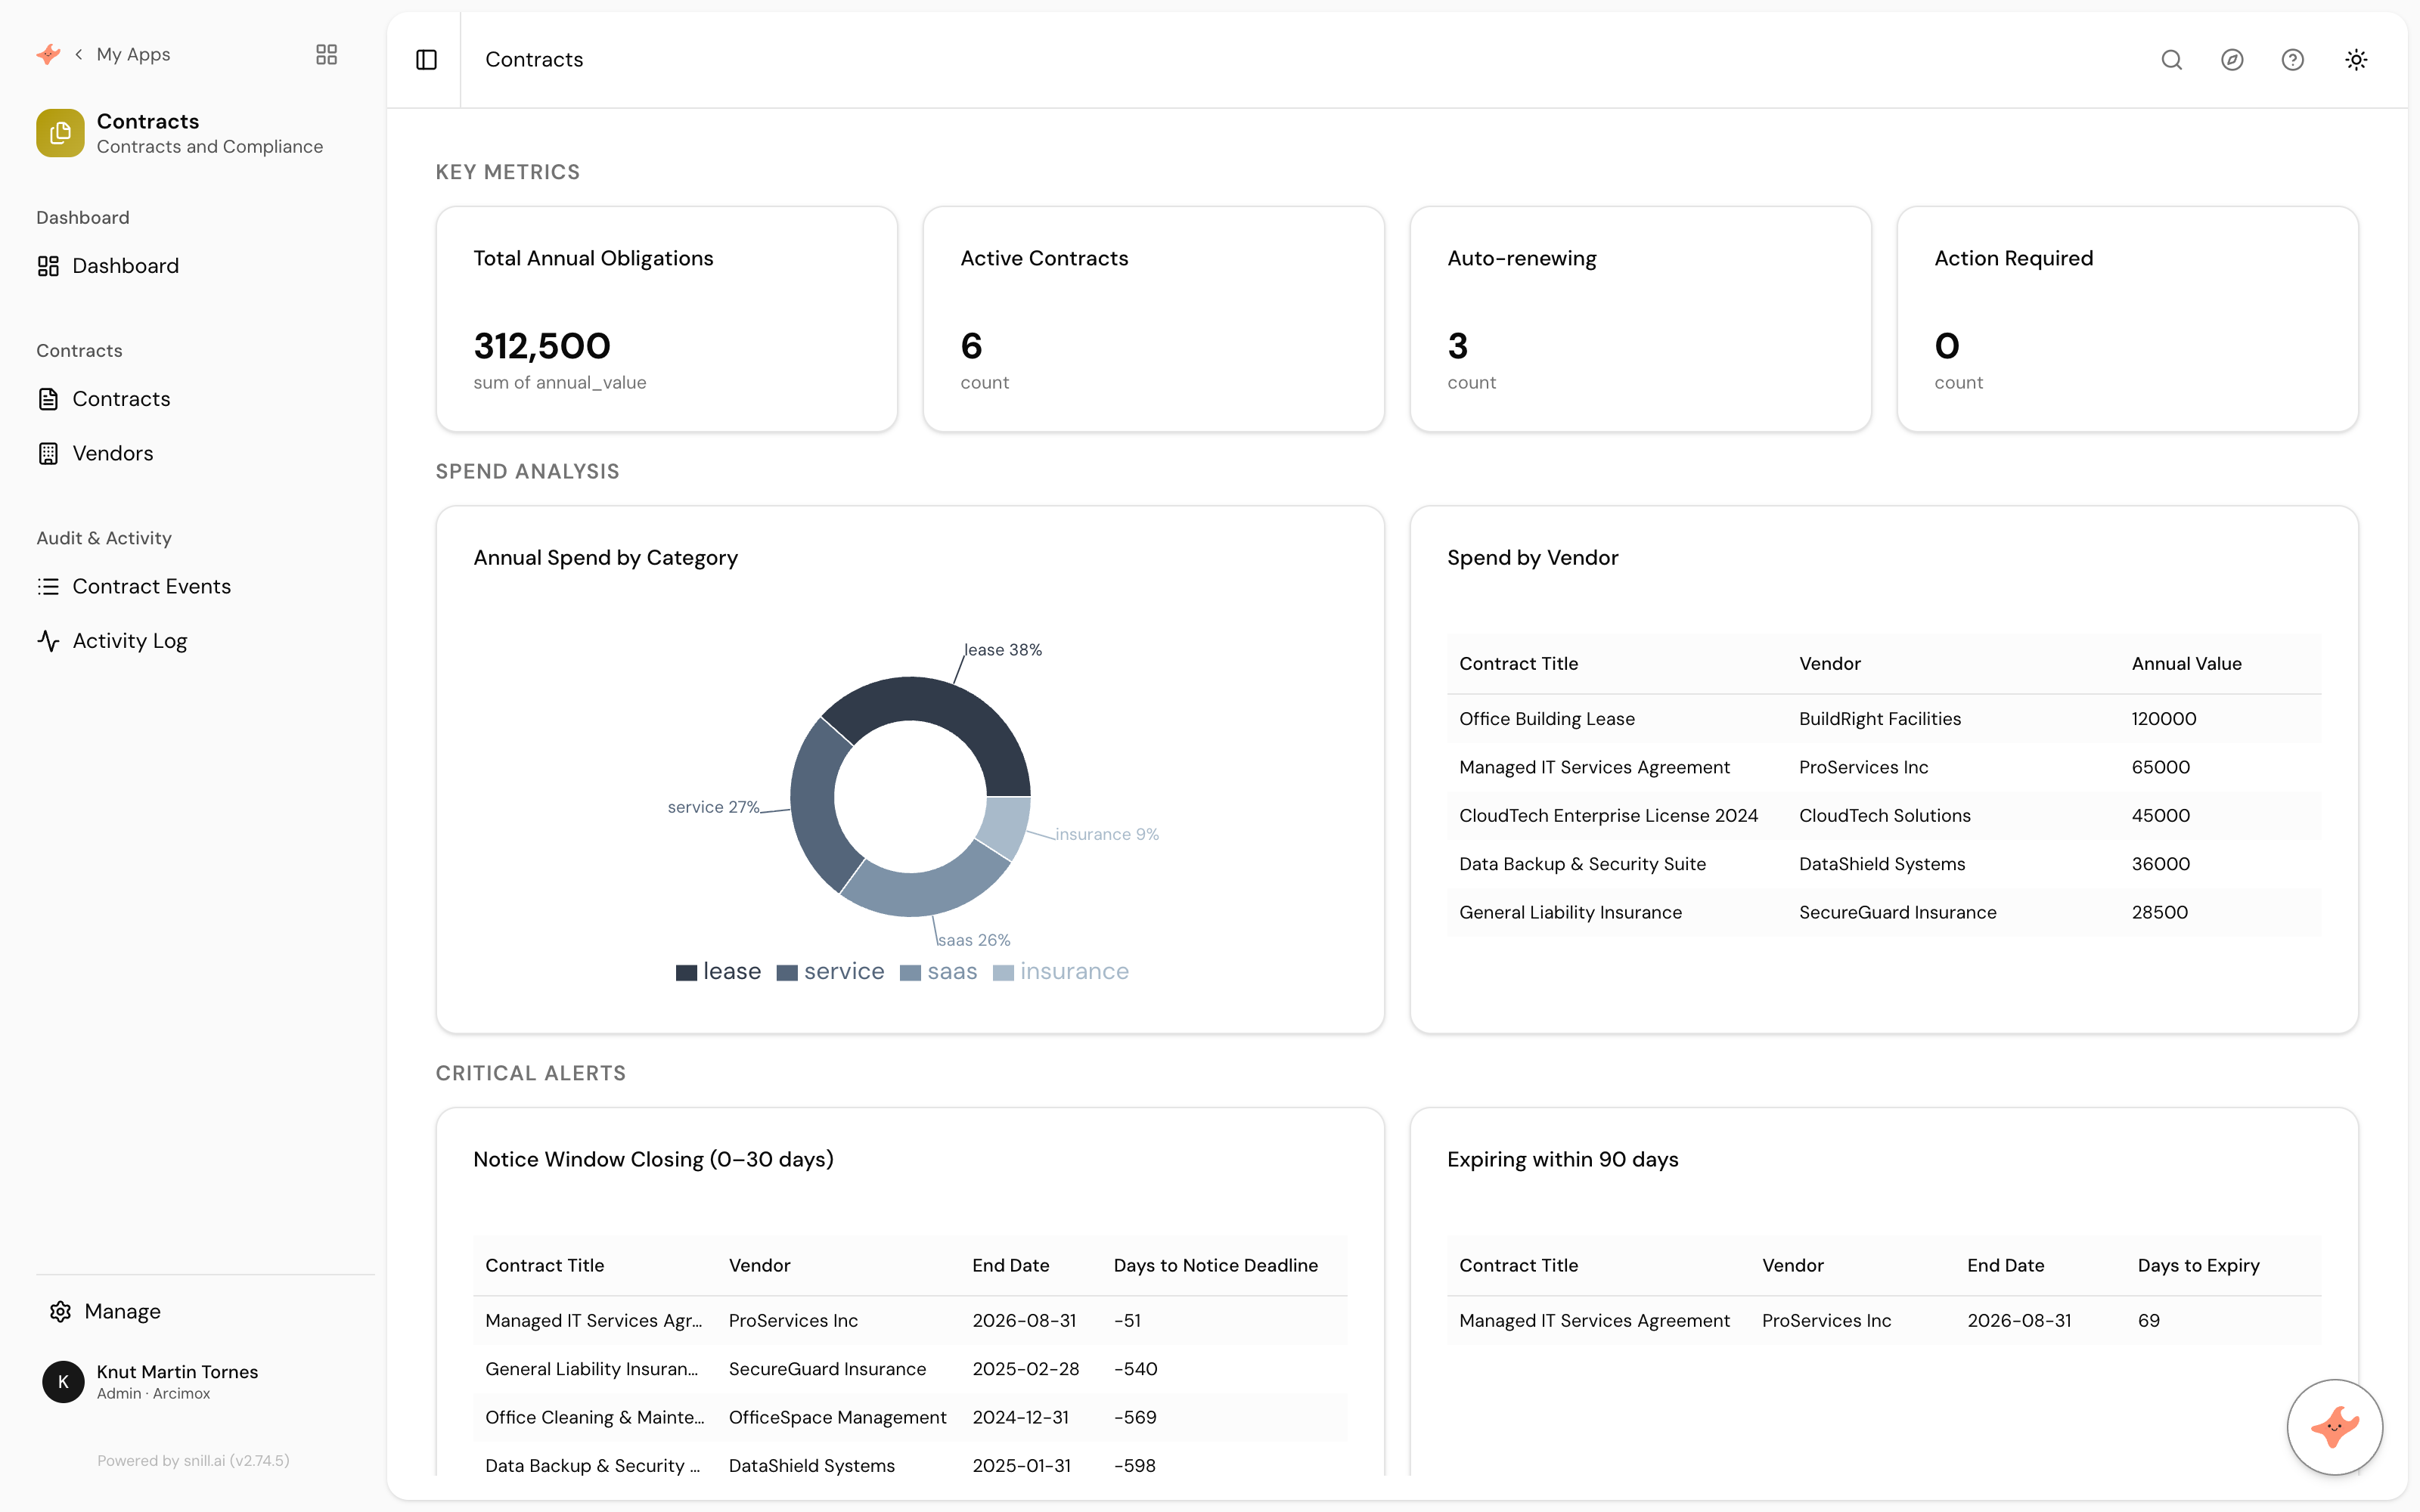Click the SecureGuard Insurance cell in Notice Window table
Image resolution: width=2420 pixels, height=1512 pixels.
click(x=827, y=1370)
